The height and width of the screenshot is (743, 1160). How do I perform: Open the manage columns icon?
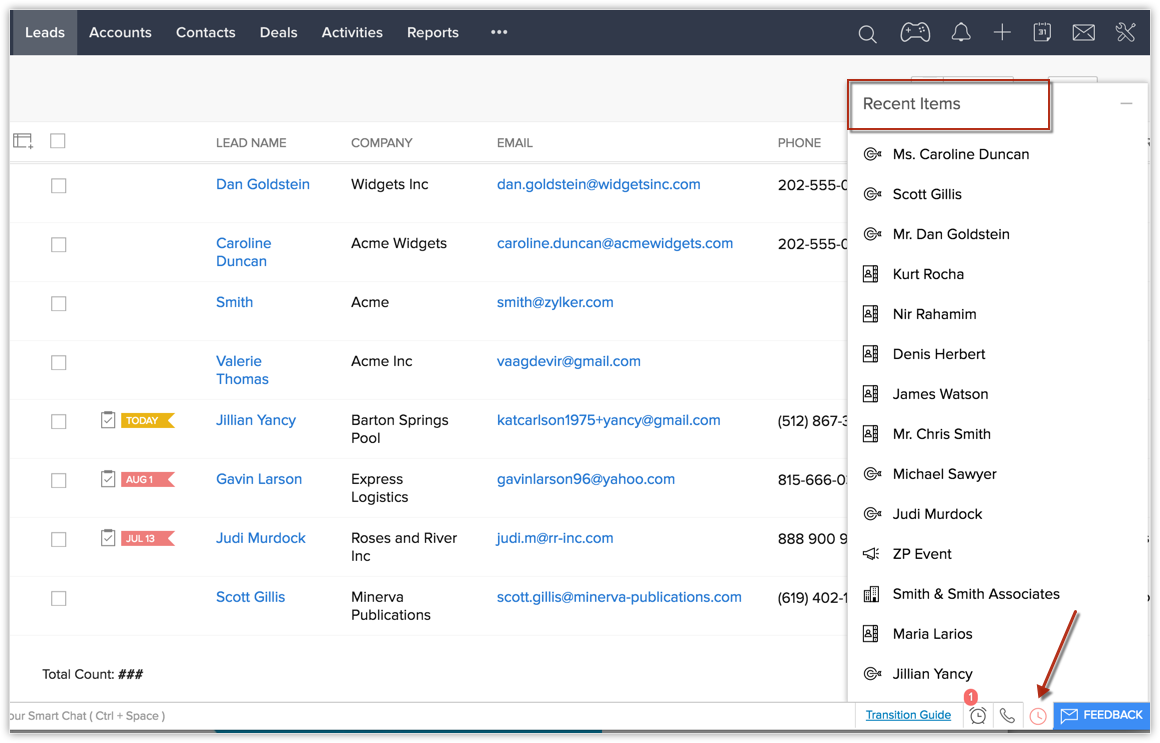pos(23,141)
